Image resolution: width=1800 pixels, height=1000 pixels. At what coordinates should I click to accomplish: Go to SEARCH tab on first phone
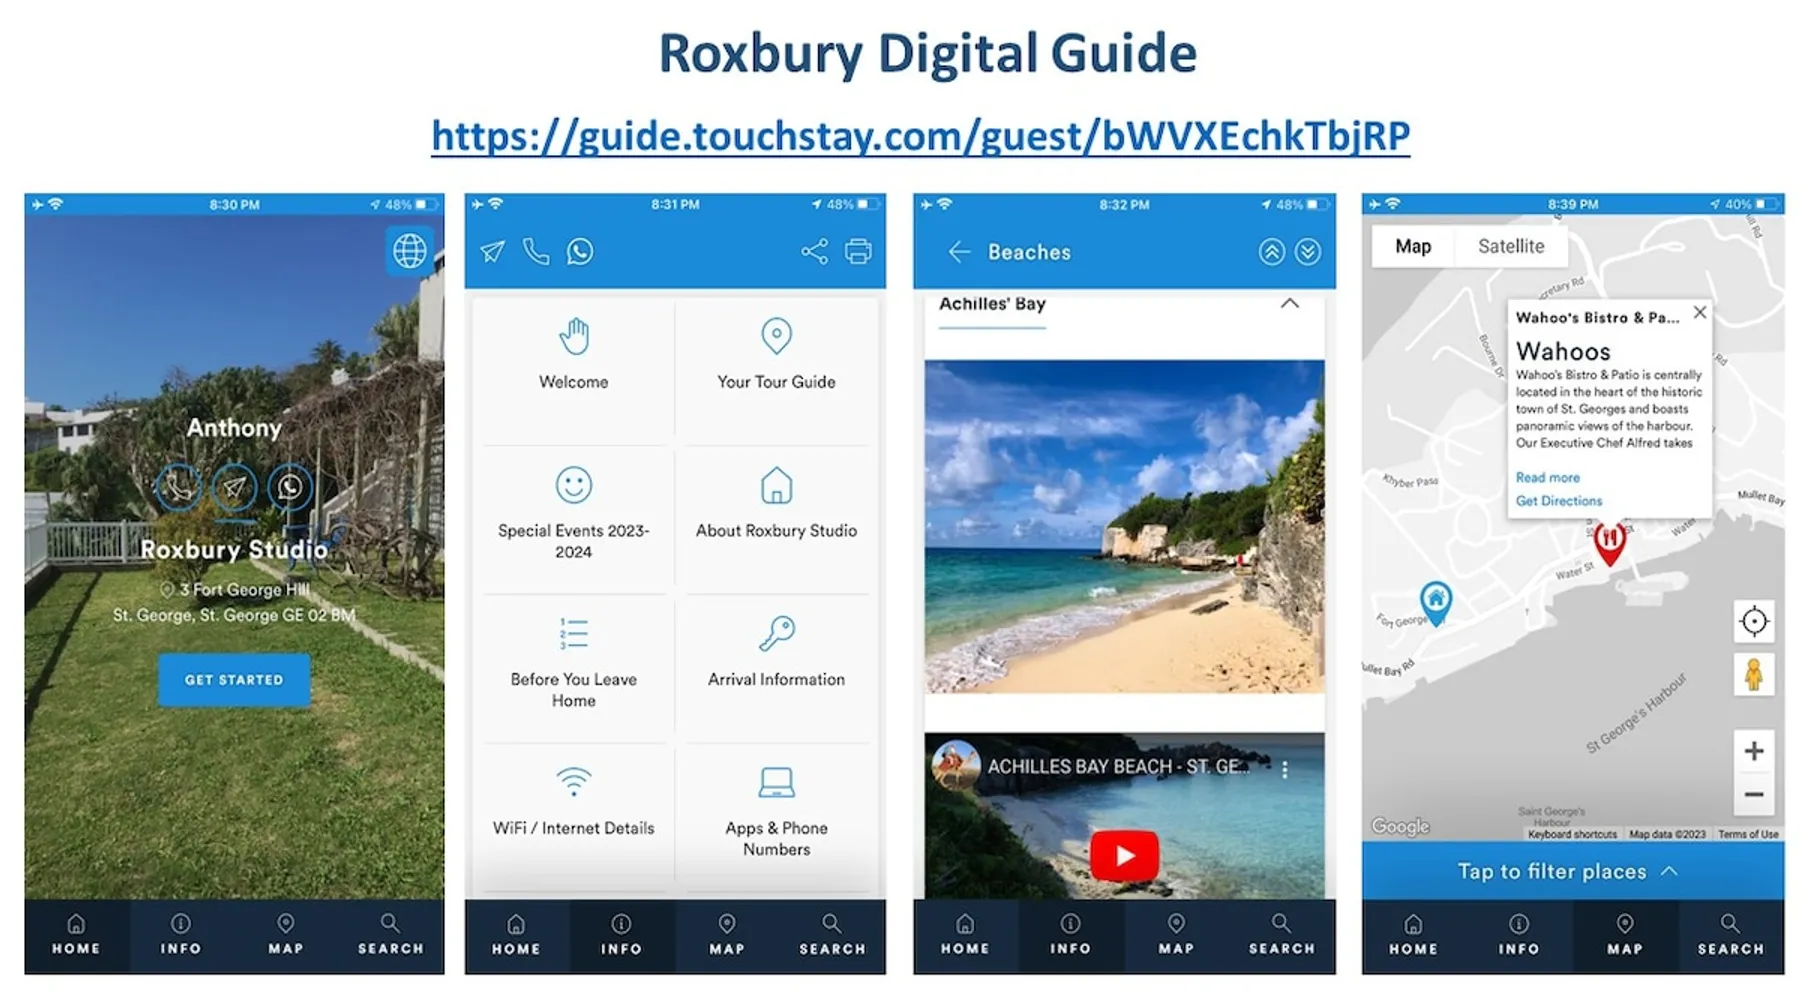[390, 935]
